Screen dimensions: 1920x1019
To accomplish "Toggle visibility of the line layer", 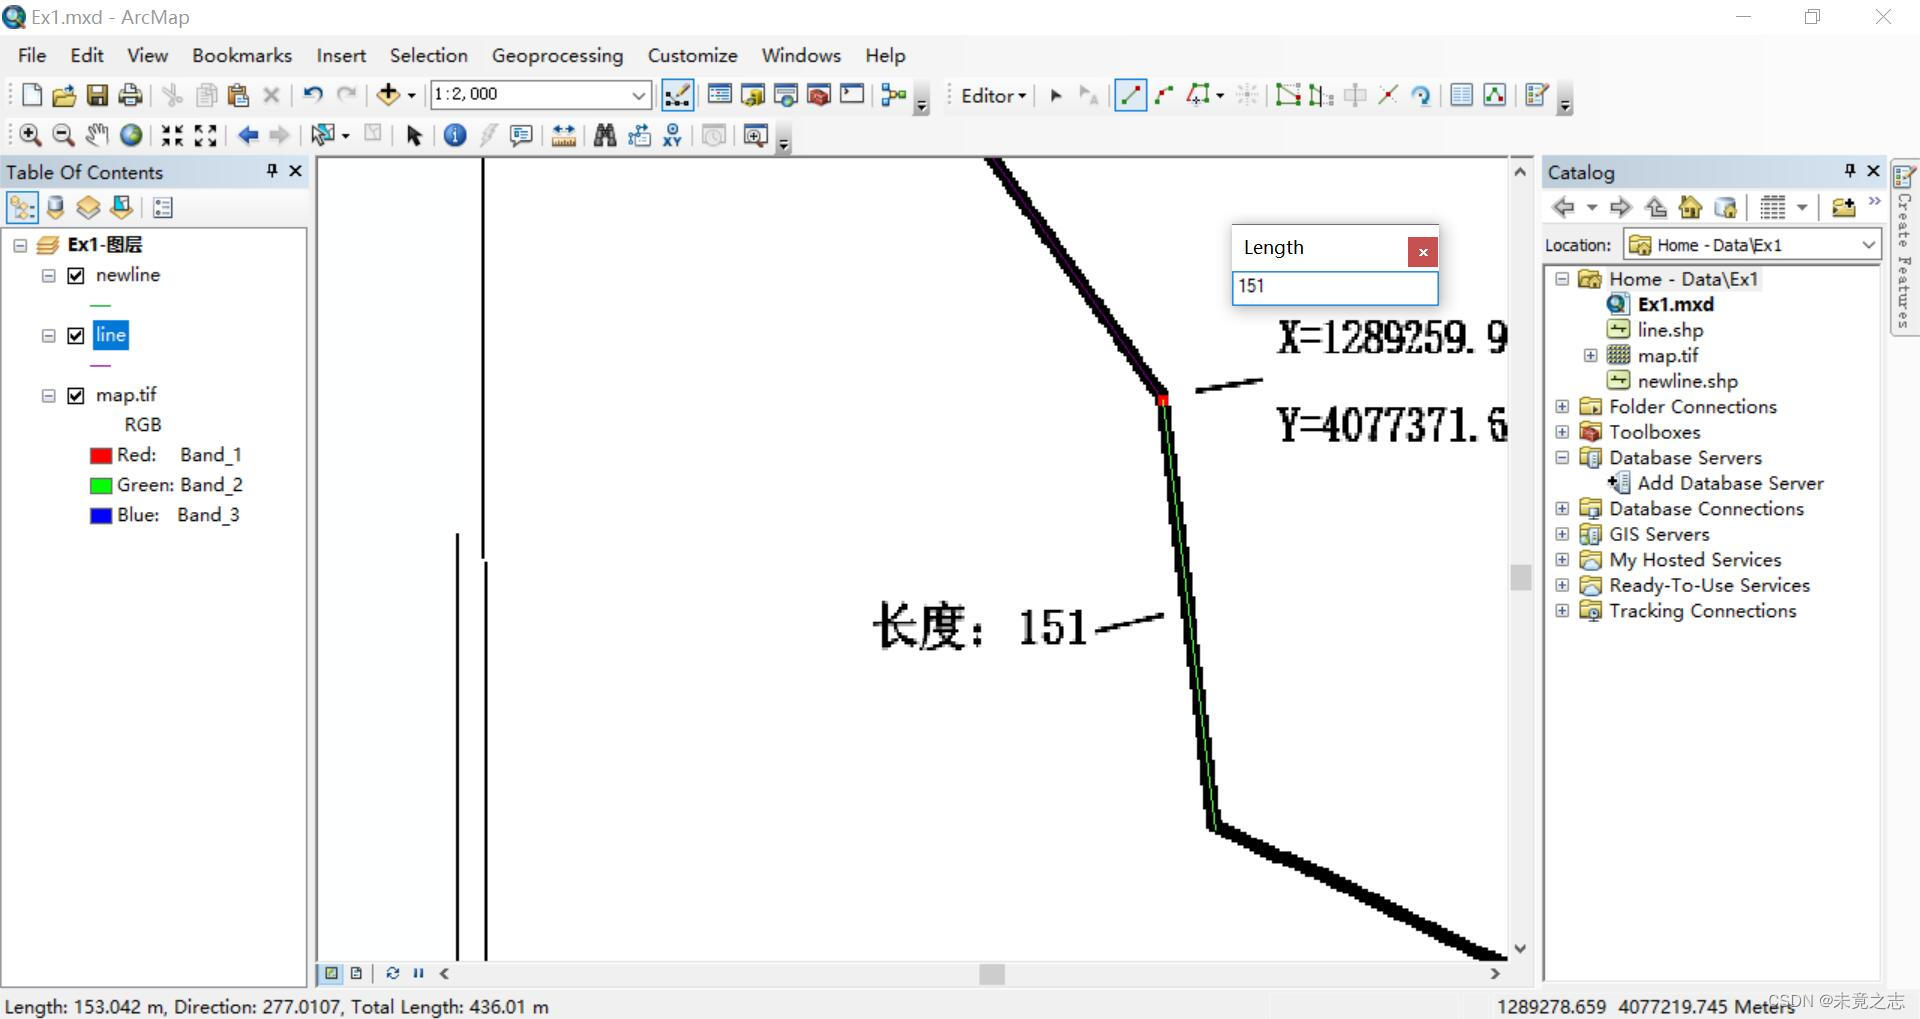I will 75,336.
